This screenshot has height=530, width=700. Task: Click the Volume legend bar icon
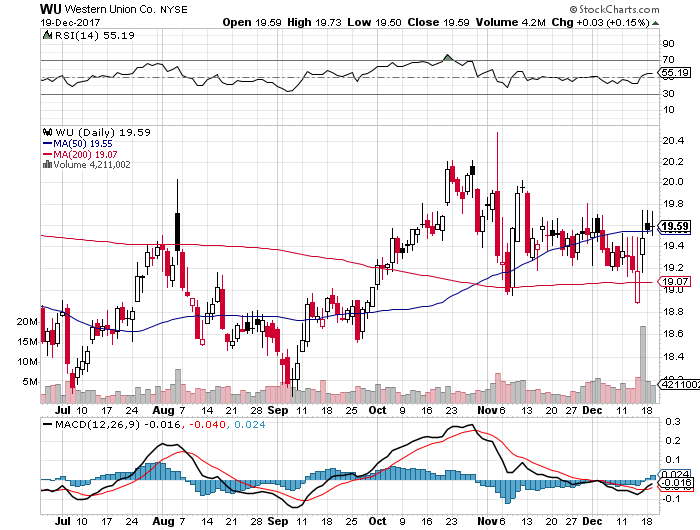click(x=44, y=165)
